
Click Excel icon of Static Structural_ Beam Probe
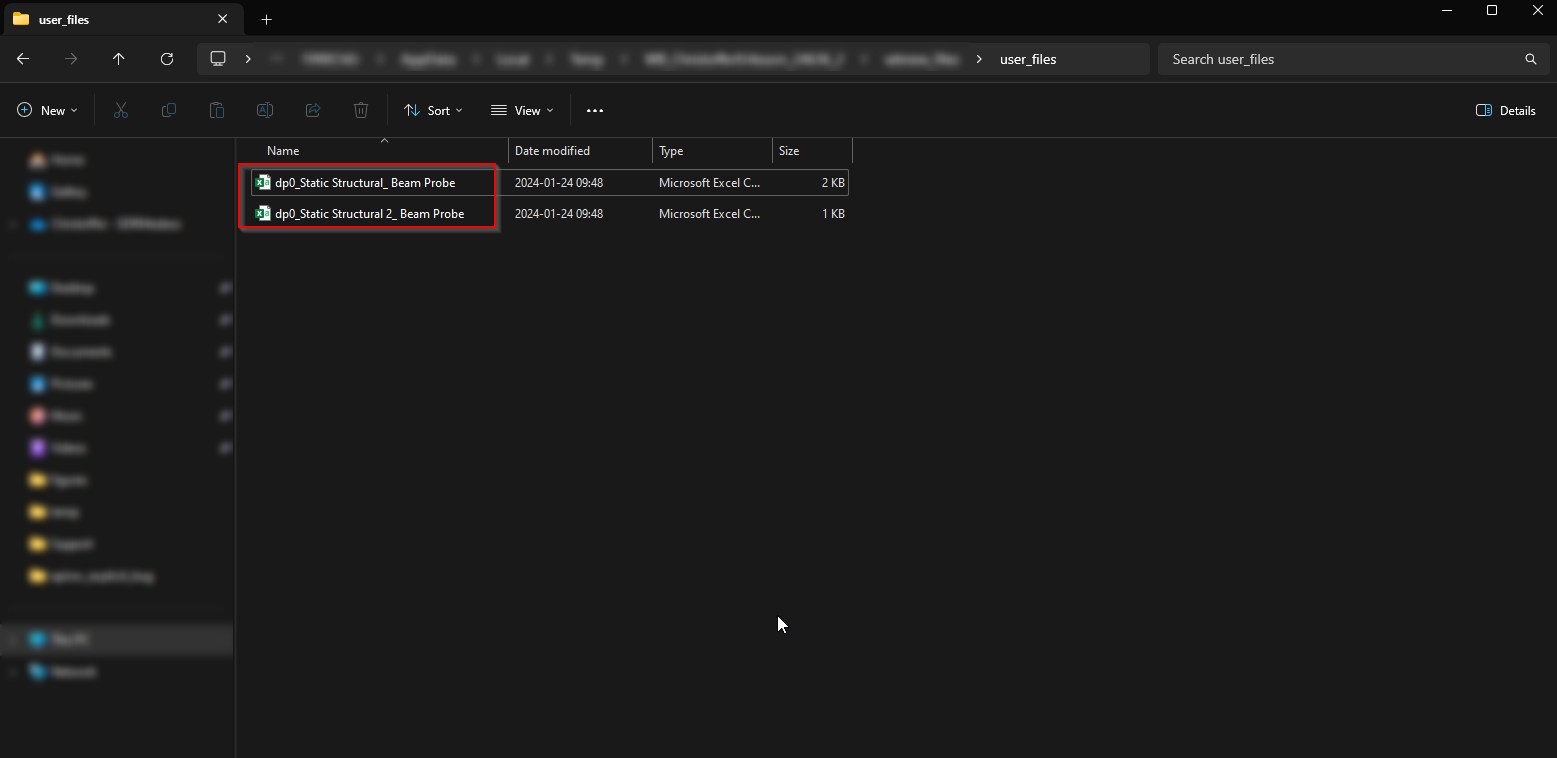(263, 182)
